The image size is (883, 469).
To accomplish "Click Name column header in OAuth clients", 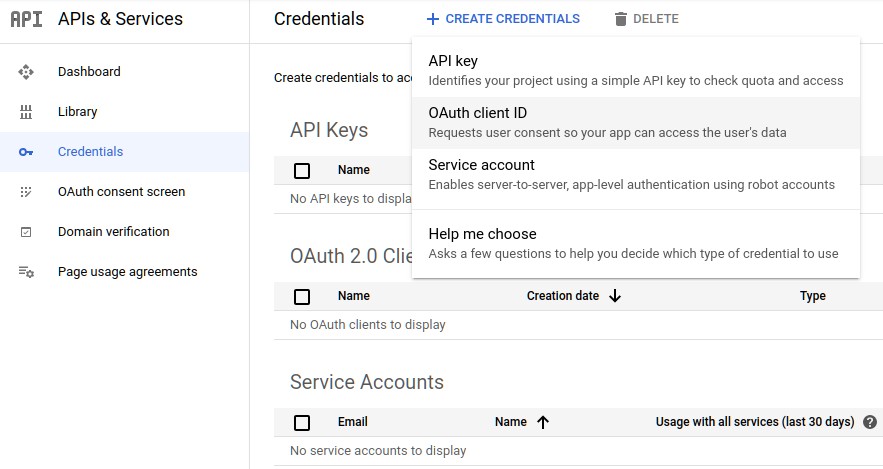I will [354, 296].
